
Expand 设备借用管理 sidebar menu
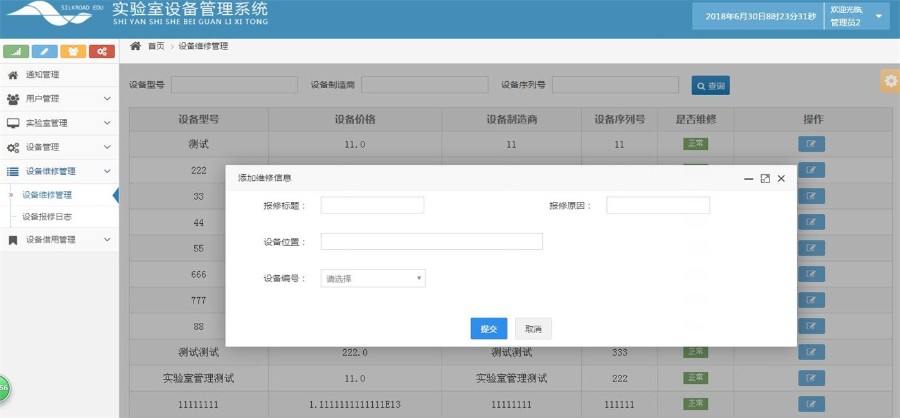click(59, 239)
